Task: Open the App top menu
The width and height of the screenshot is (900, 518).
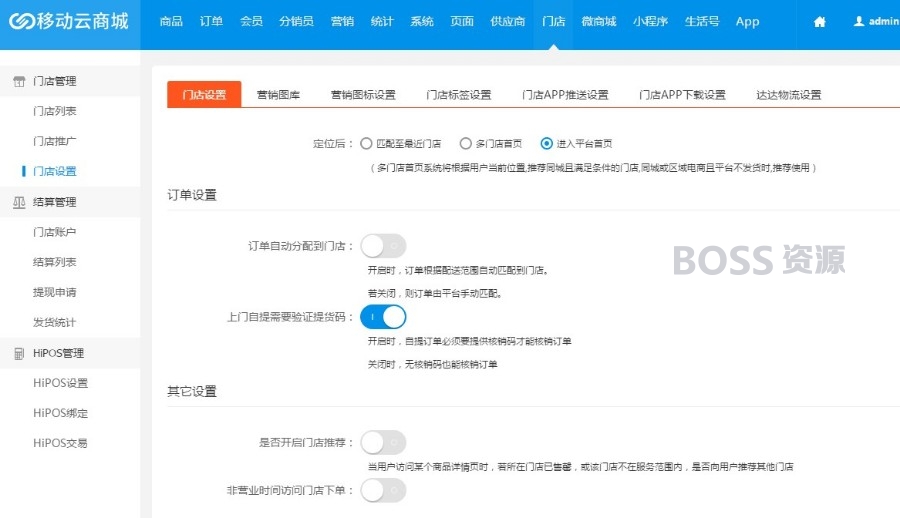Action: [747, 21]
